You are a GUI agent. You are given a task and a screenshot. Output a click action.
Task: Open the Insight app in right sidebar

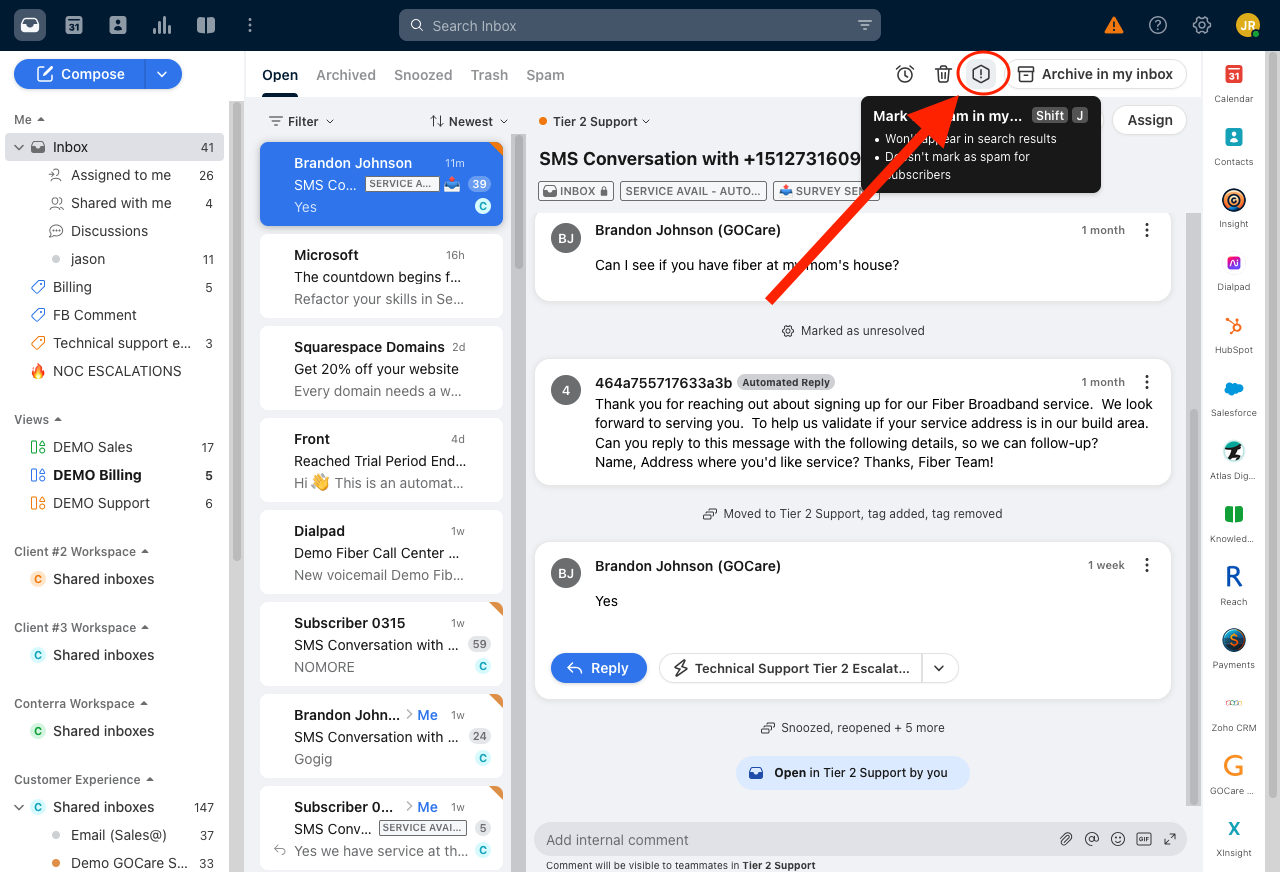click(1234, 209)
